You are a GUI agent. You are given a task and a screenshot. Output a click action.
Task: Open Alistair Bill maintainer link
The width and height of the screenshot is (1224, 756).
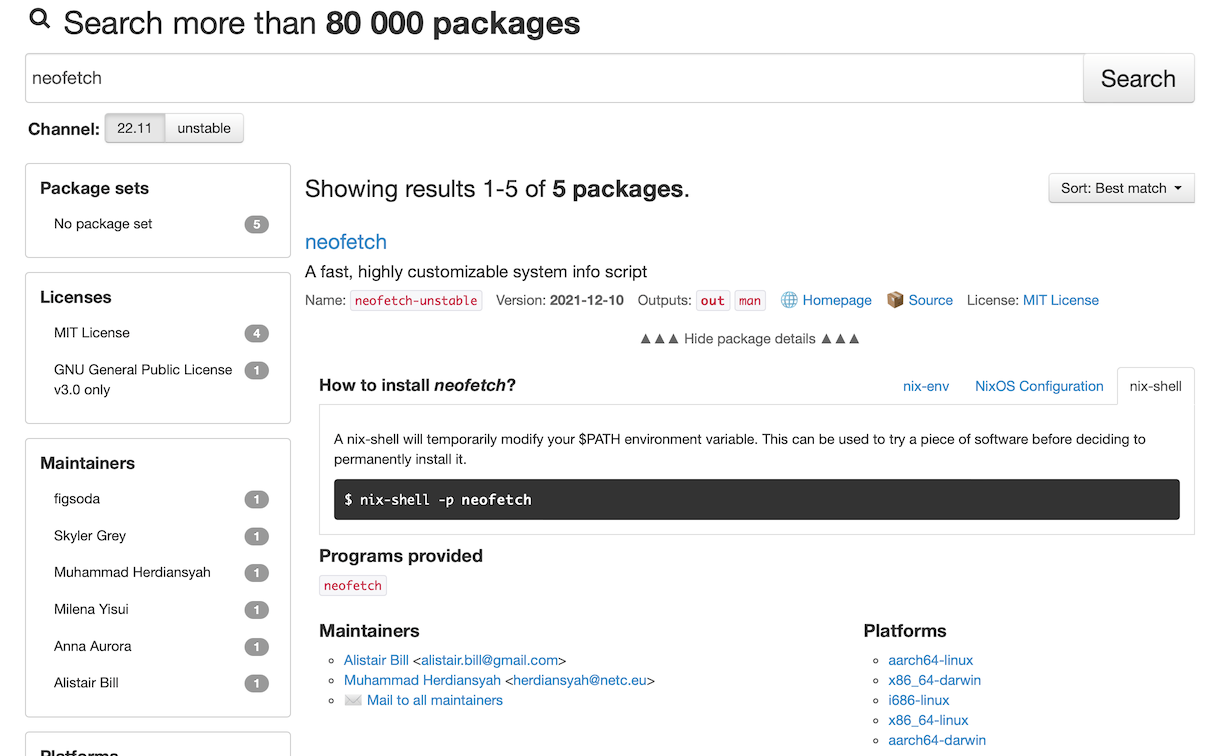tap(376, 660)
